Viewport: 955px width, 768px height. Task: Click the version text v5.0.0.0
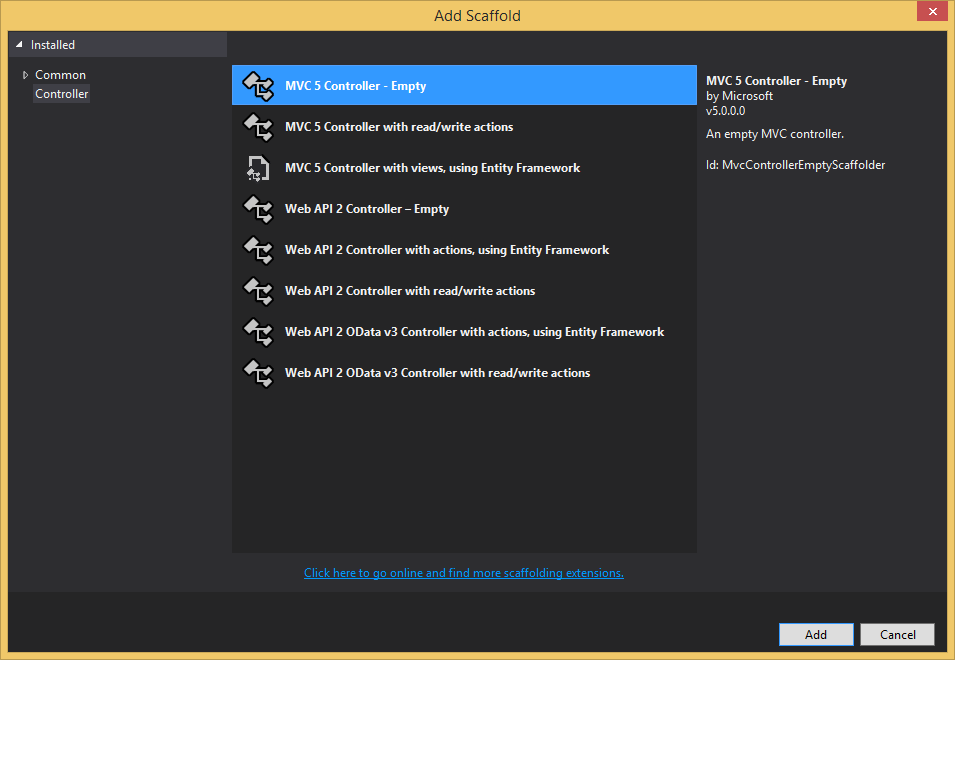point(725,111)
